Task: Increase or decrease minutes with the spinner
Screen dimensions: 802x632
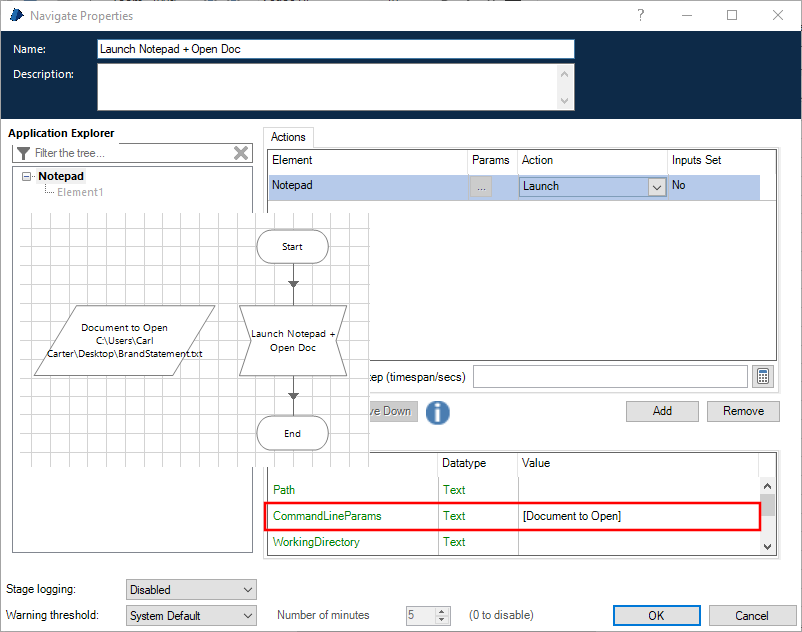Action: 442,616
